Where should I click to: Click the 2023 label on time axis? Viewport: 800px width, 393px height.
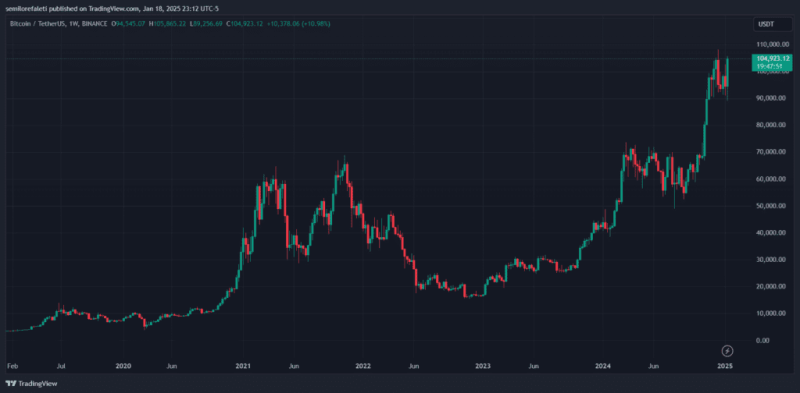(x=483, y=366)
